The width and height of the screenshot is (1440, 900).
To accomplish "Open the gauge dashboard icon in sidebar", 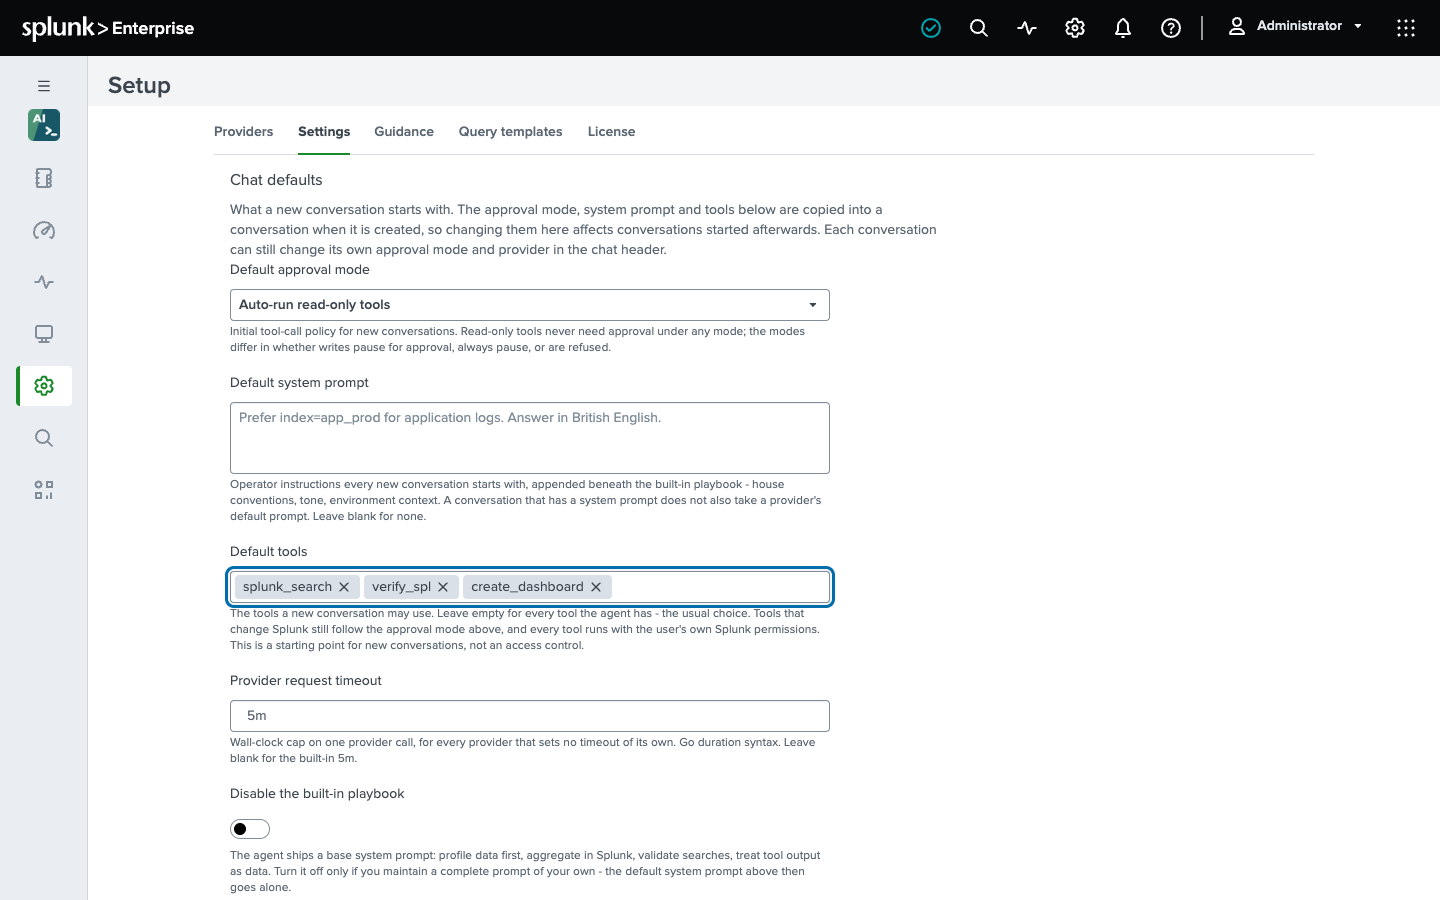I will (44, 230).
